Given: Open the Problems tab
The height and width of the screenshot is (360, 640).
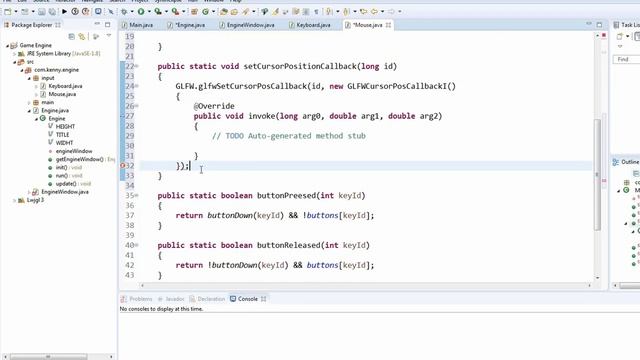Looking at the screenshot, I should click(137, 299).
